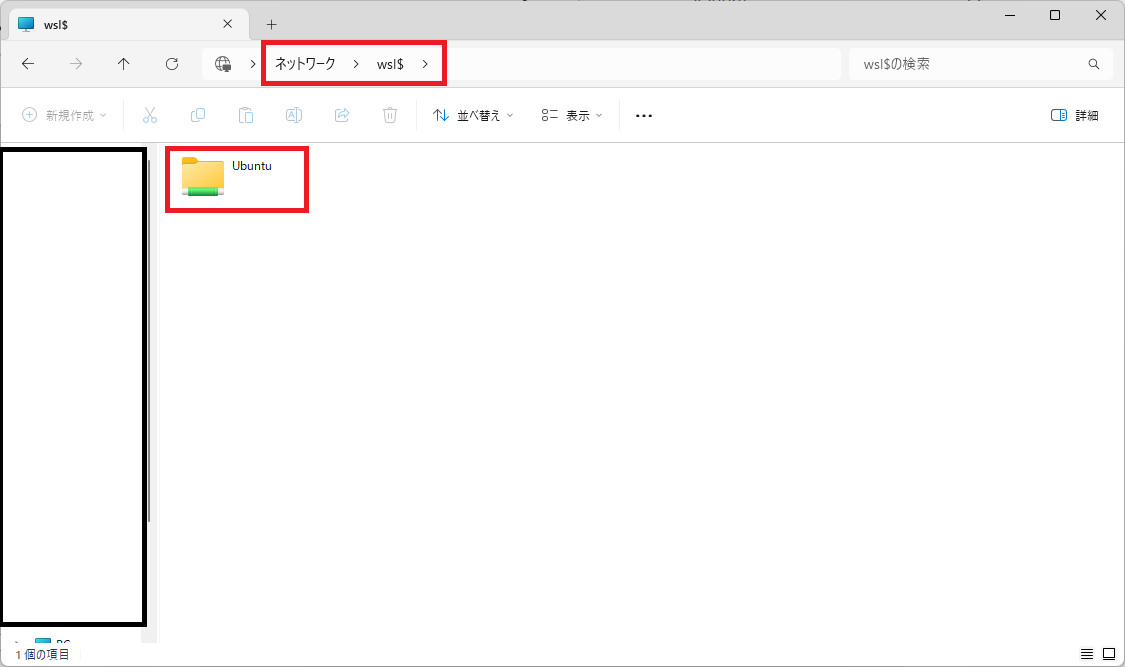Click the Rename icon in toolbar
This screenshot has height=667, width=1125.
294,115
